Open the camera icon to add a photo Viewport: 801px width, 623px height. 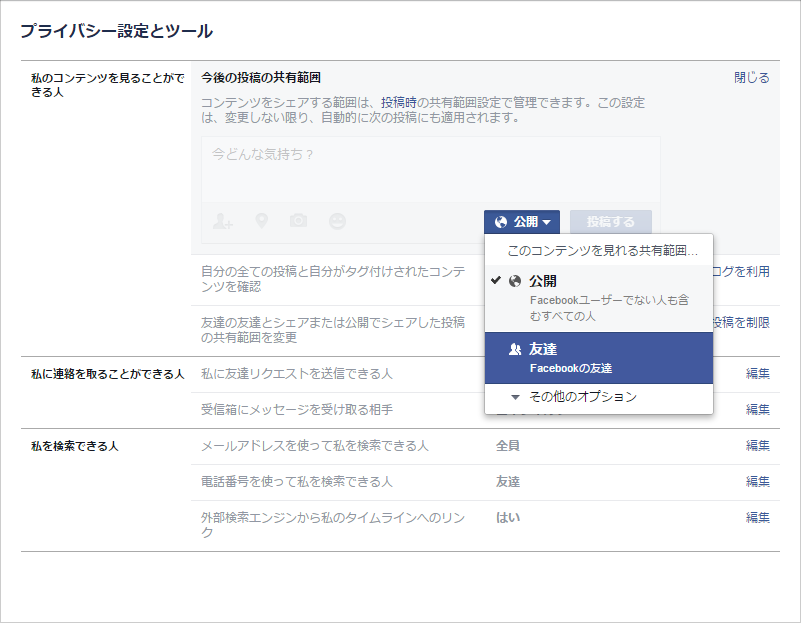coord(299,222)
